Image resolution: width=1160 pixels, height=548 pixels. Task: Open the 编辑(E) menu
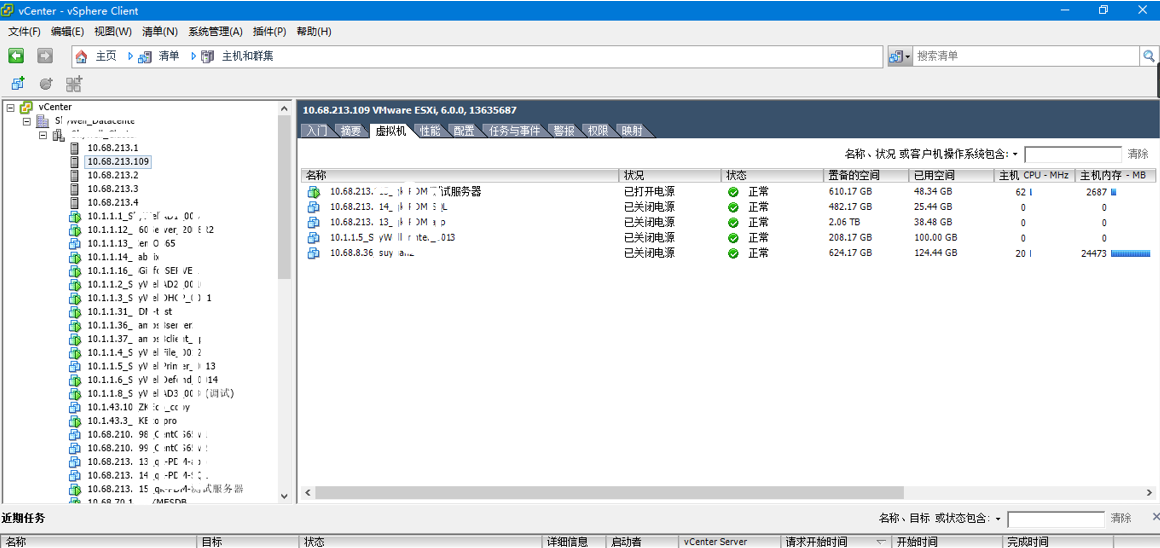click(x=67, y=32)
